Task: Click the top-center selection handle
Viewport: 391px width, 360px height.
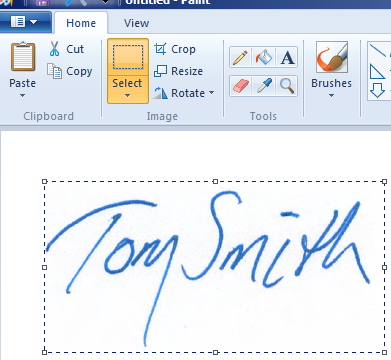Action: pos(215,181)
